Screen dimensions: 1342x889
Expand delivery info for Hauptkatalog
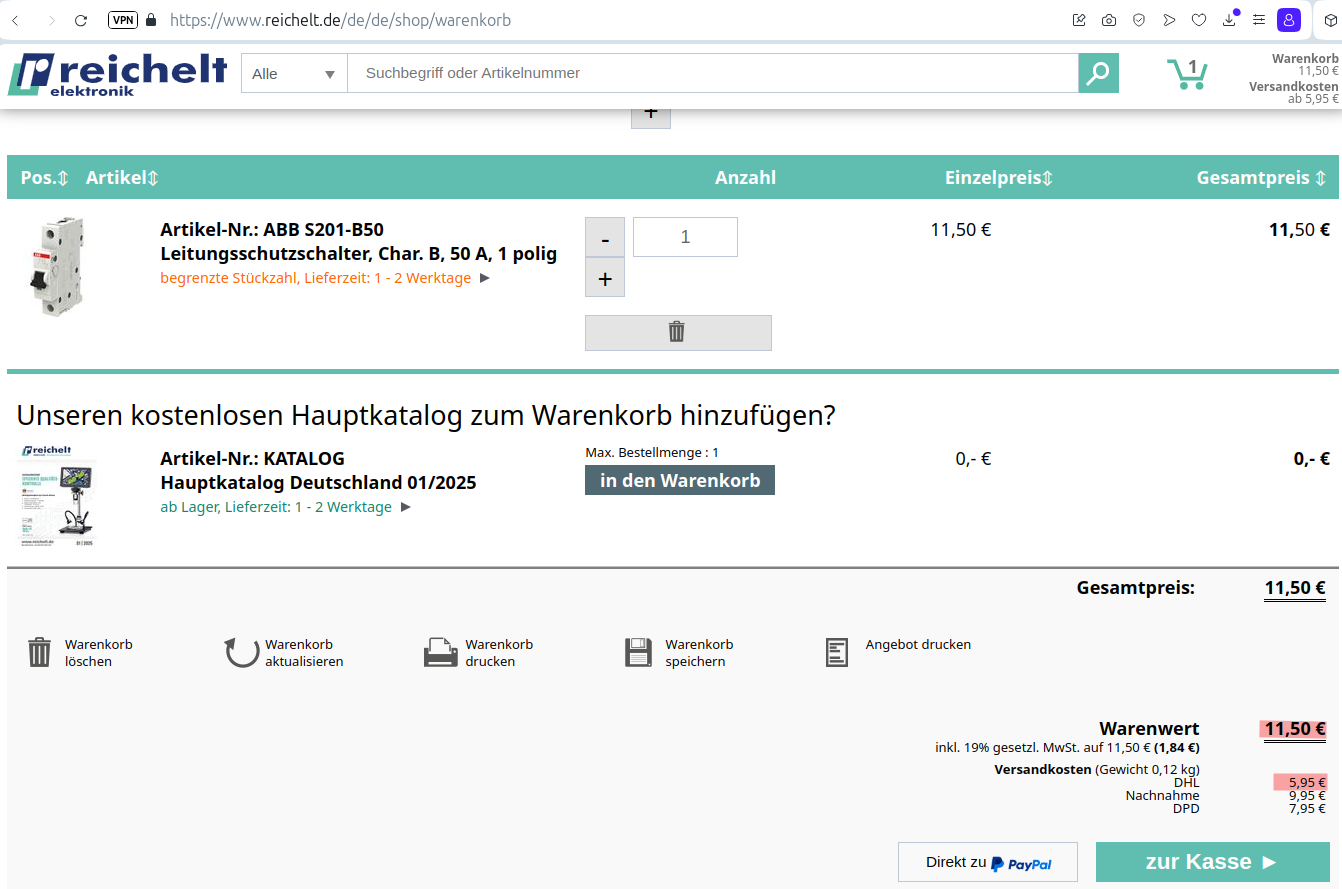(406, 507)
